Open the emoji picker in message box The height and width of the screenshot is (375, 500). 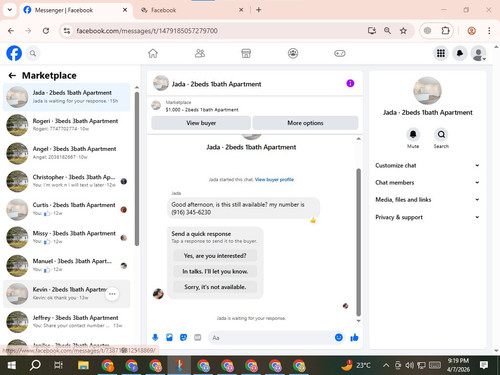pyautogui.click(x=339, y=337)
